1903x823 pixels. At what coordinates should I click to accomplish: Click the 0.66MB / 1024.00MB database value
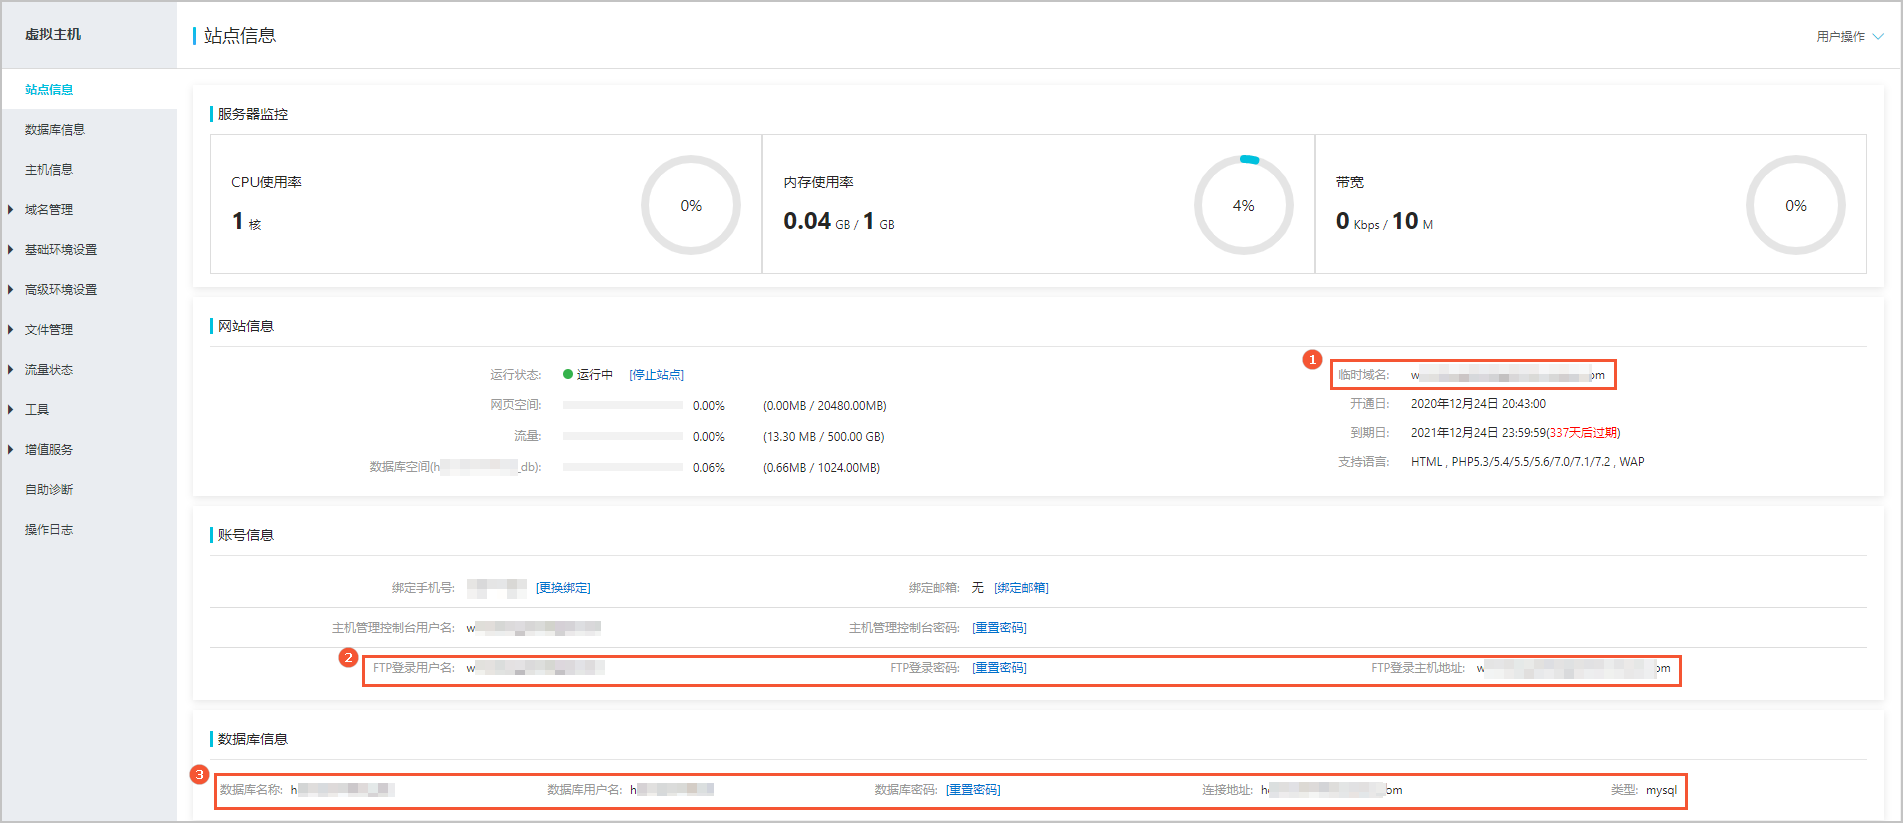(821, 467)
